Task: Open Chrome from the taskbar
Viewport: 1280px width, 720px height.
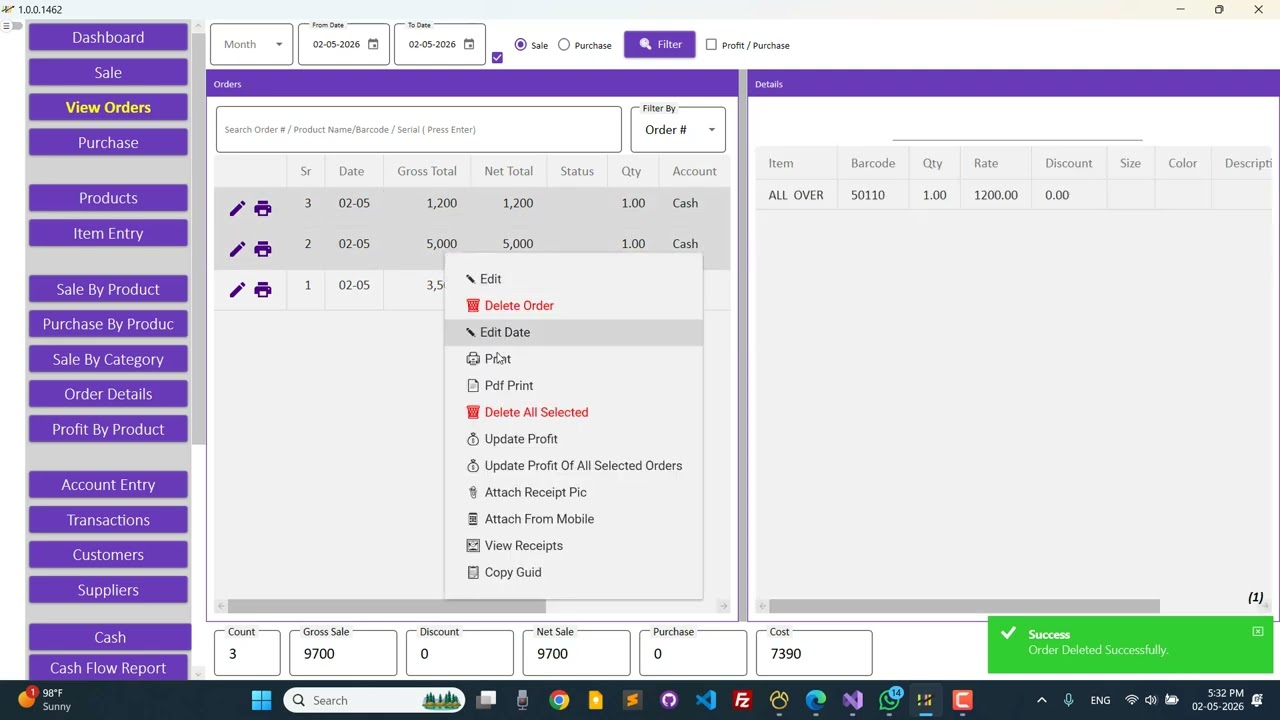Action: pos(559,700)
